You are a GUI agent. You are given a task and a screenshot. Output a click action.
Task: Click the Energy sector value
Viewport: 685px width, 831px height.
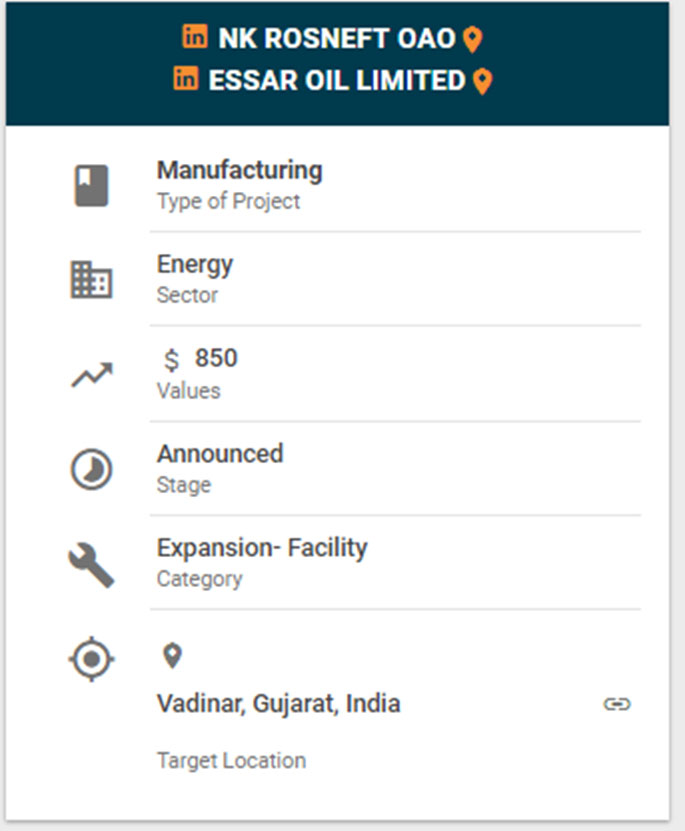click(195, 264)
